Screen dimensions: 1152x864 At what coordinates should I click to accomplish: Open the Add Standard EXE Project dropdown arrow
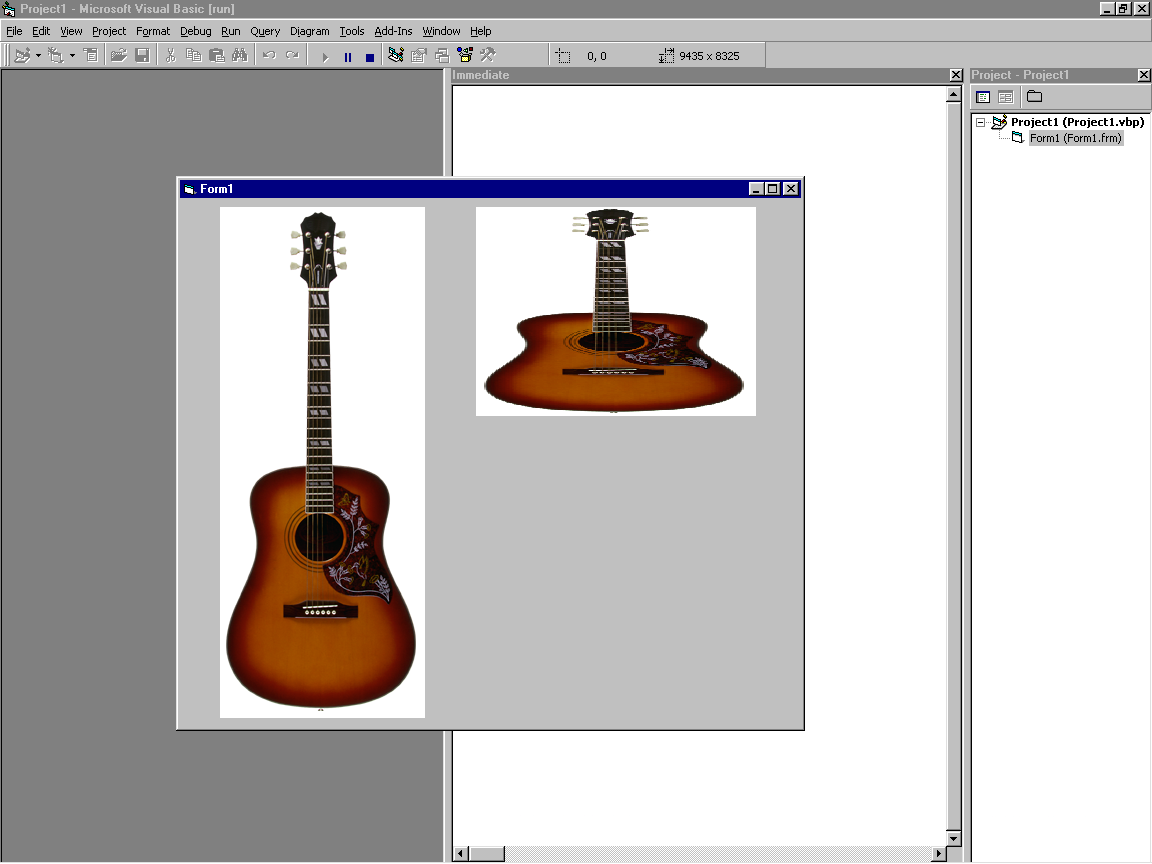(x=38, y=56)
